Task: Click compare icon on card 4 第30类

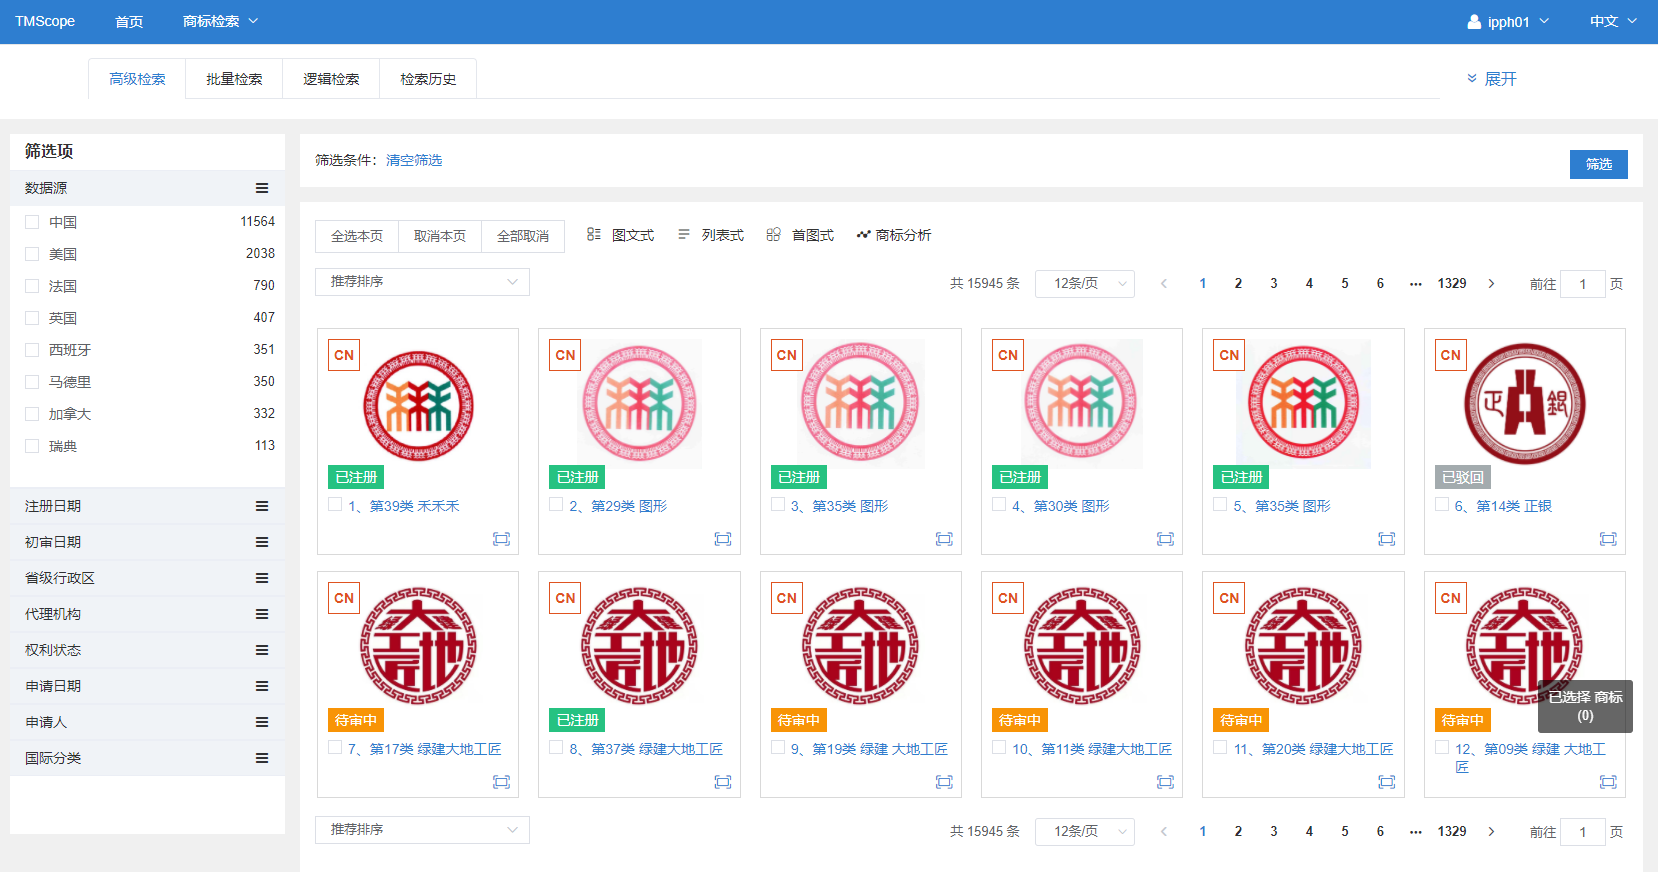Action: [1165, 539]
